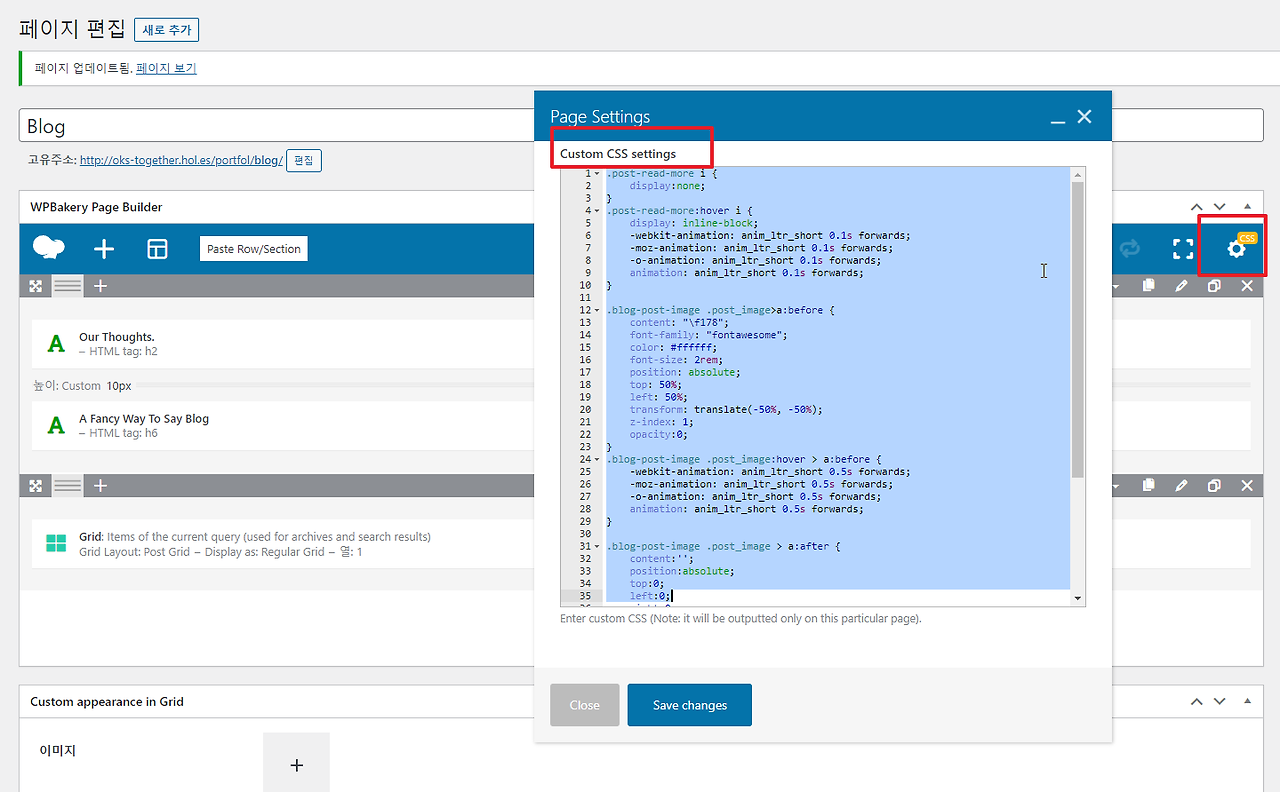
Task: Edit the row containing the Grid element
Action: tap(1181, 486)
